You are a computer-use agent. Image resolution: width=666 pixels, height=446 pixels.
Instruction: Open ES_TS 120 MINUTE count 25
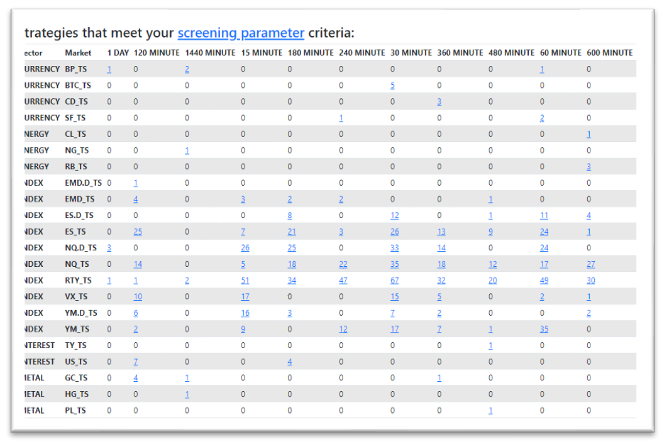(138, 232)
